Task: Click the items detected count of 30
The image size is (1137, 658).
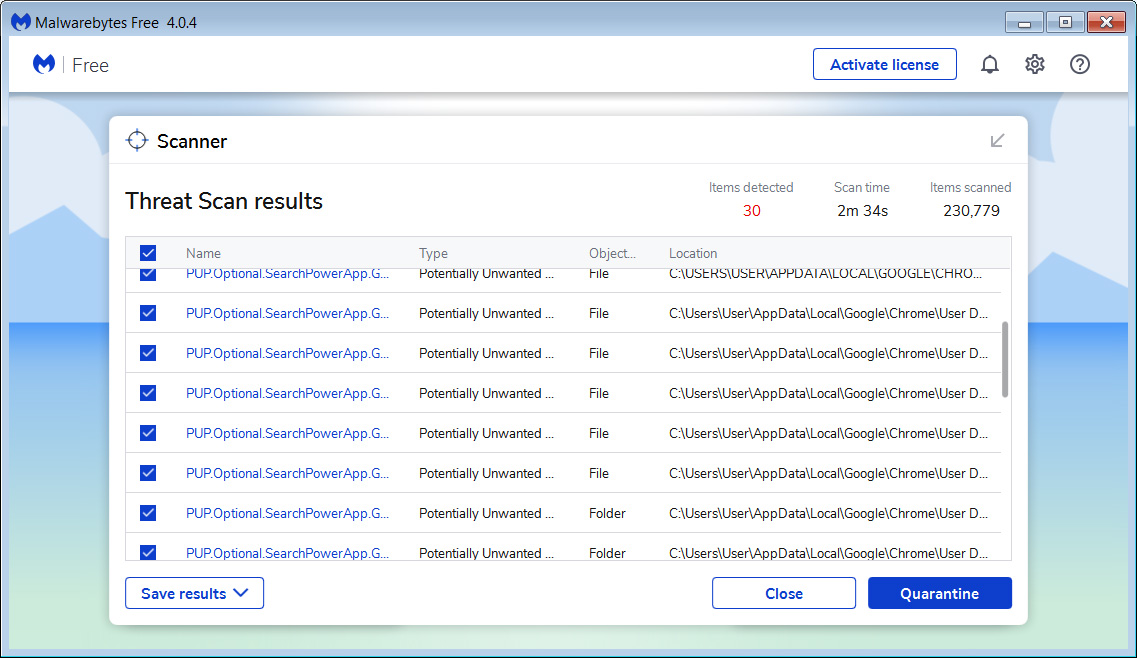Action: 751,211
